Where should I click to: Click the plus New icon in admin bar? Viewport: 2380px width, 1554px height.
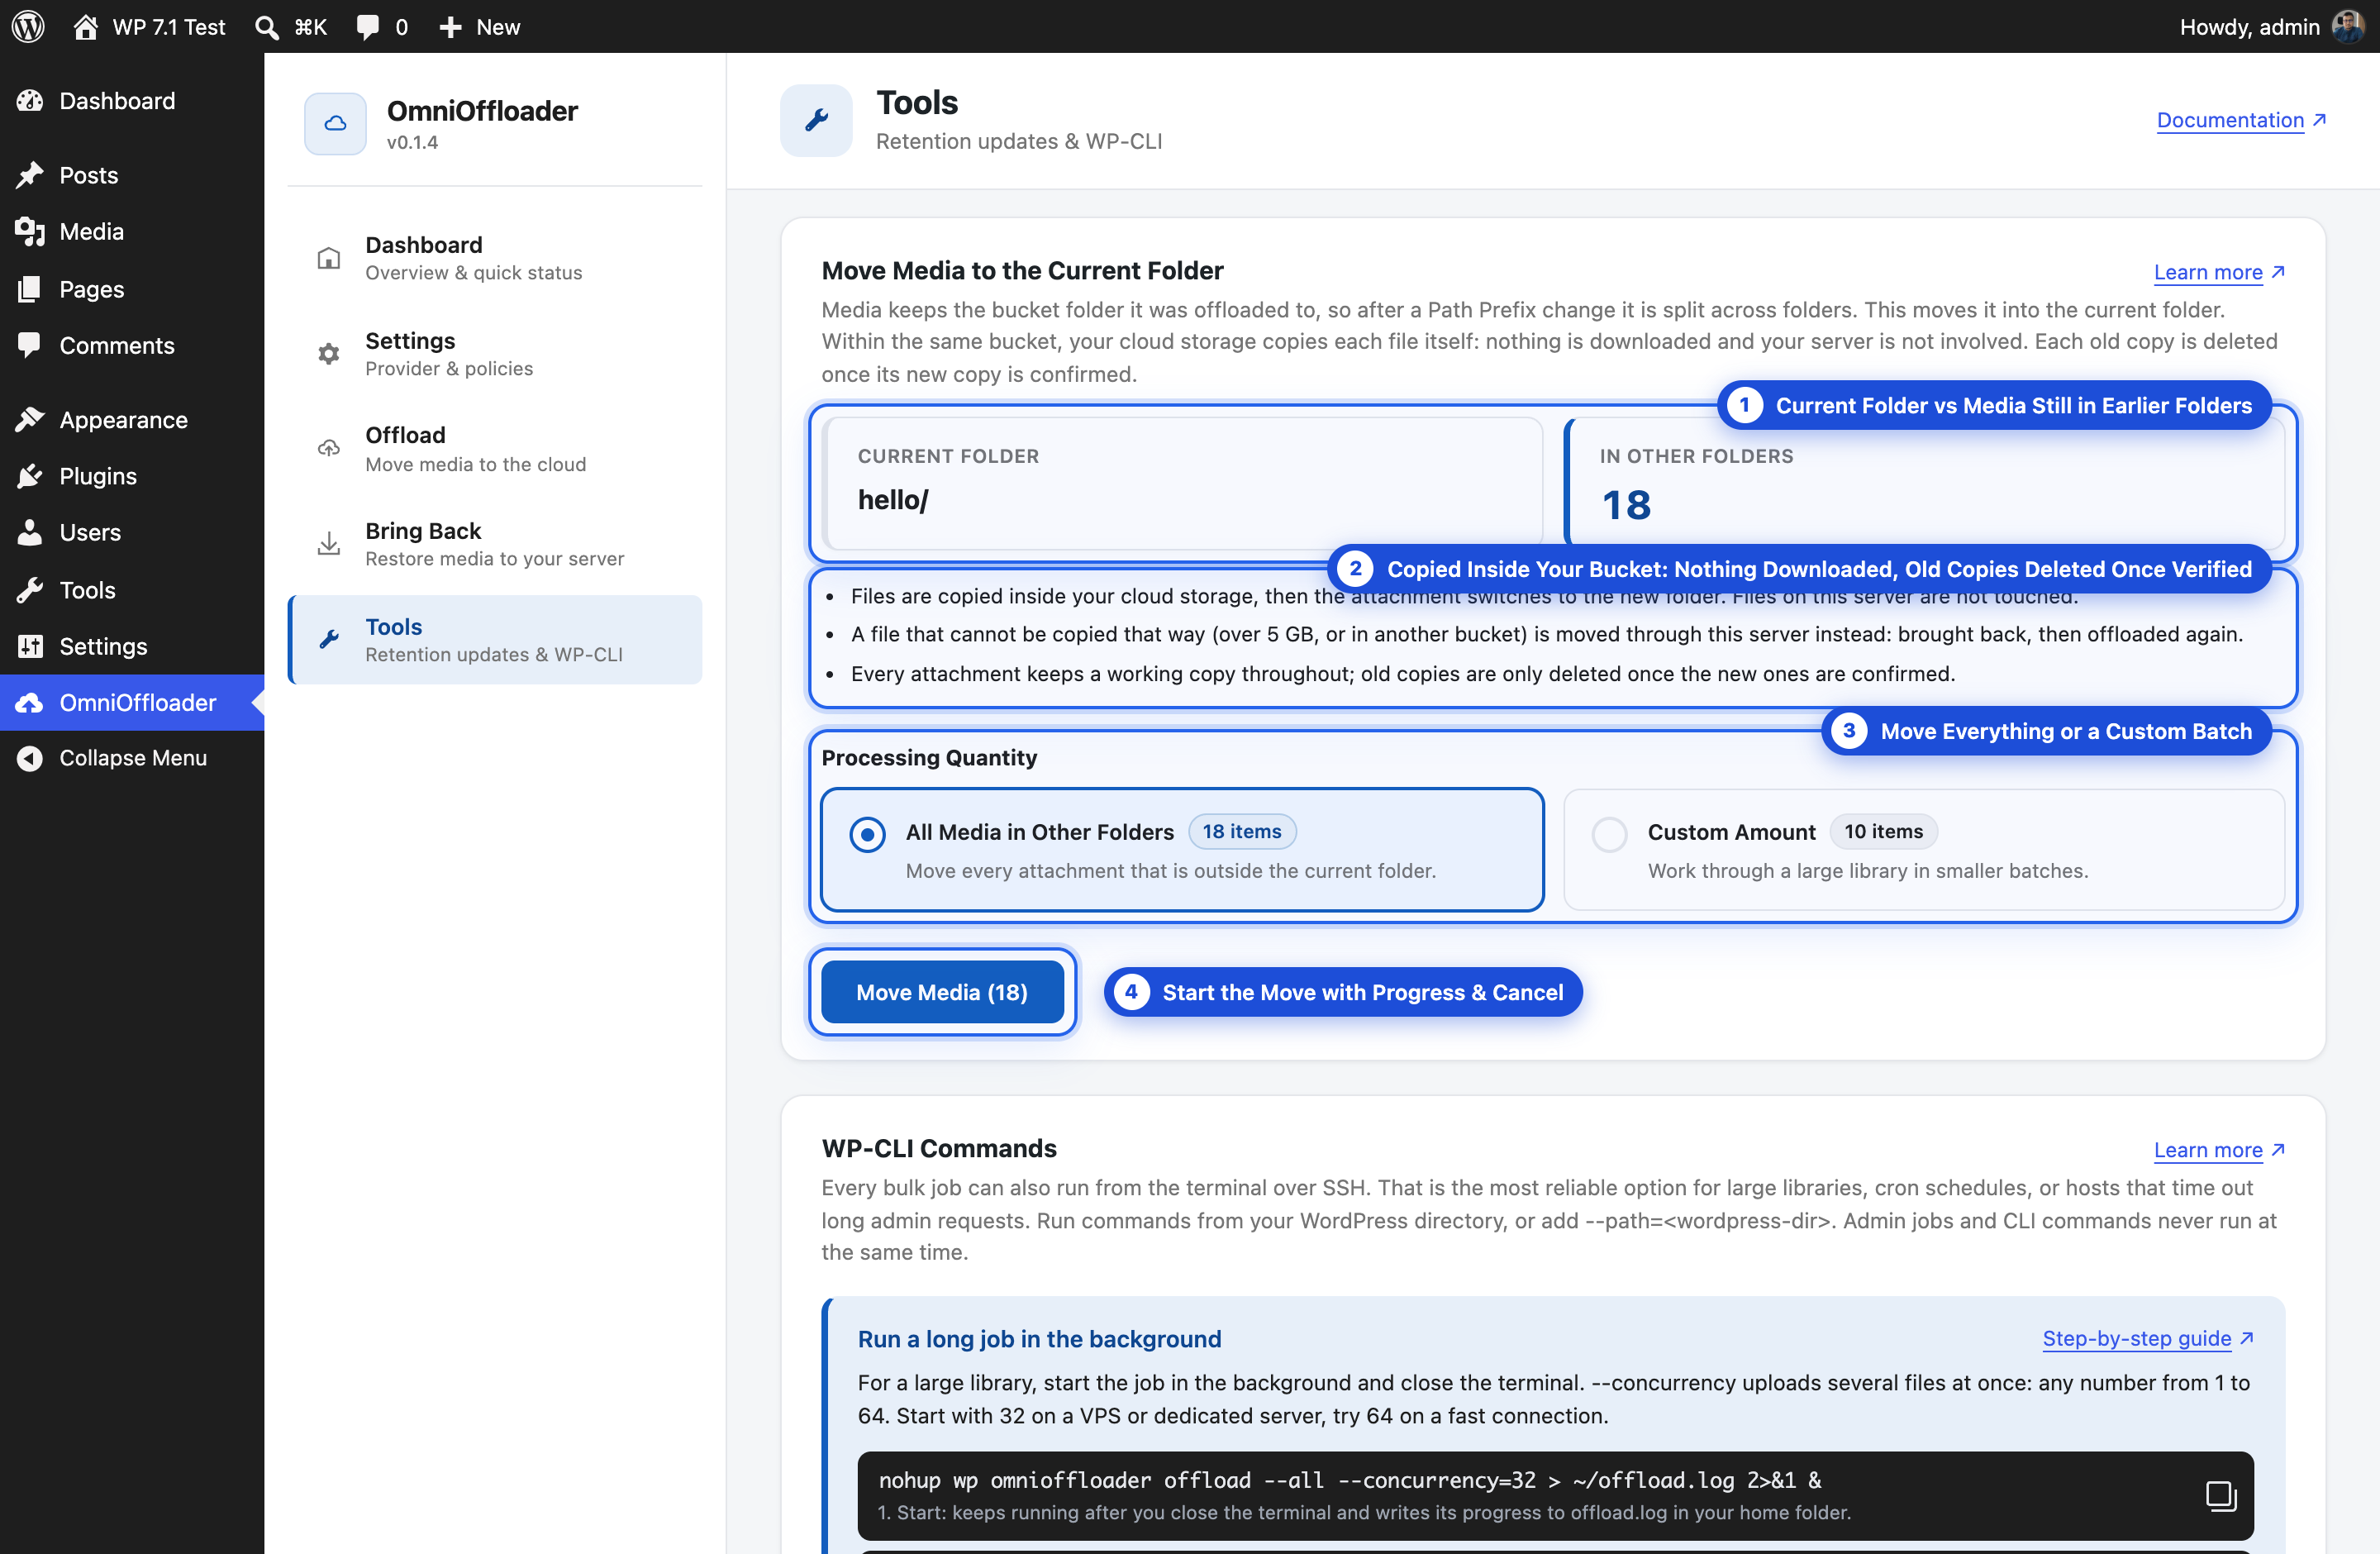451,27
